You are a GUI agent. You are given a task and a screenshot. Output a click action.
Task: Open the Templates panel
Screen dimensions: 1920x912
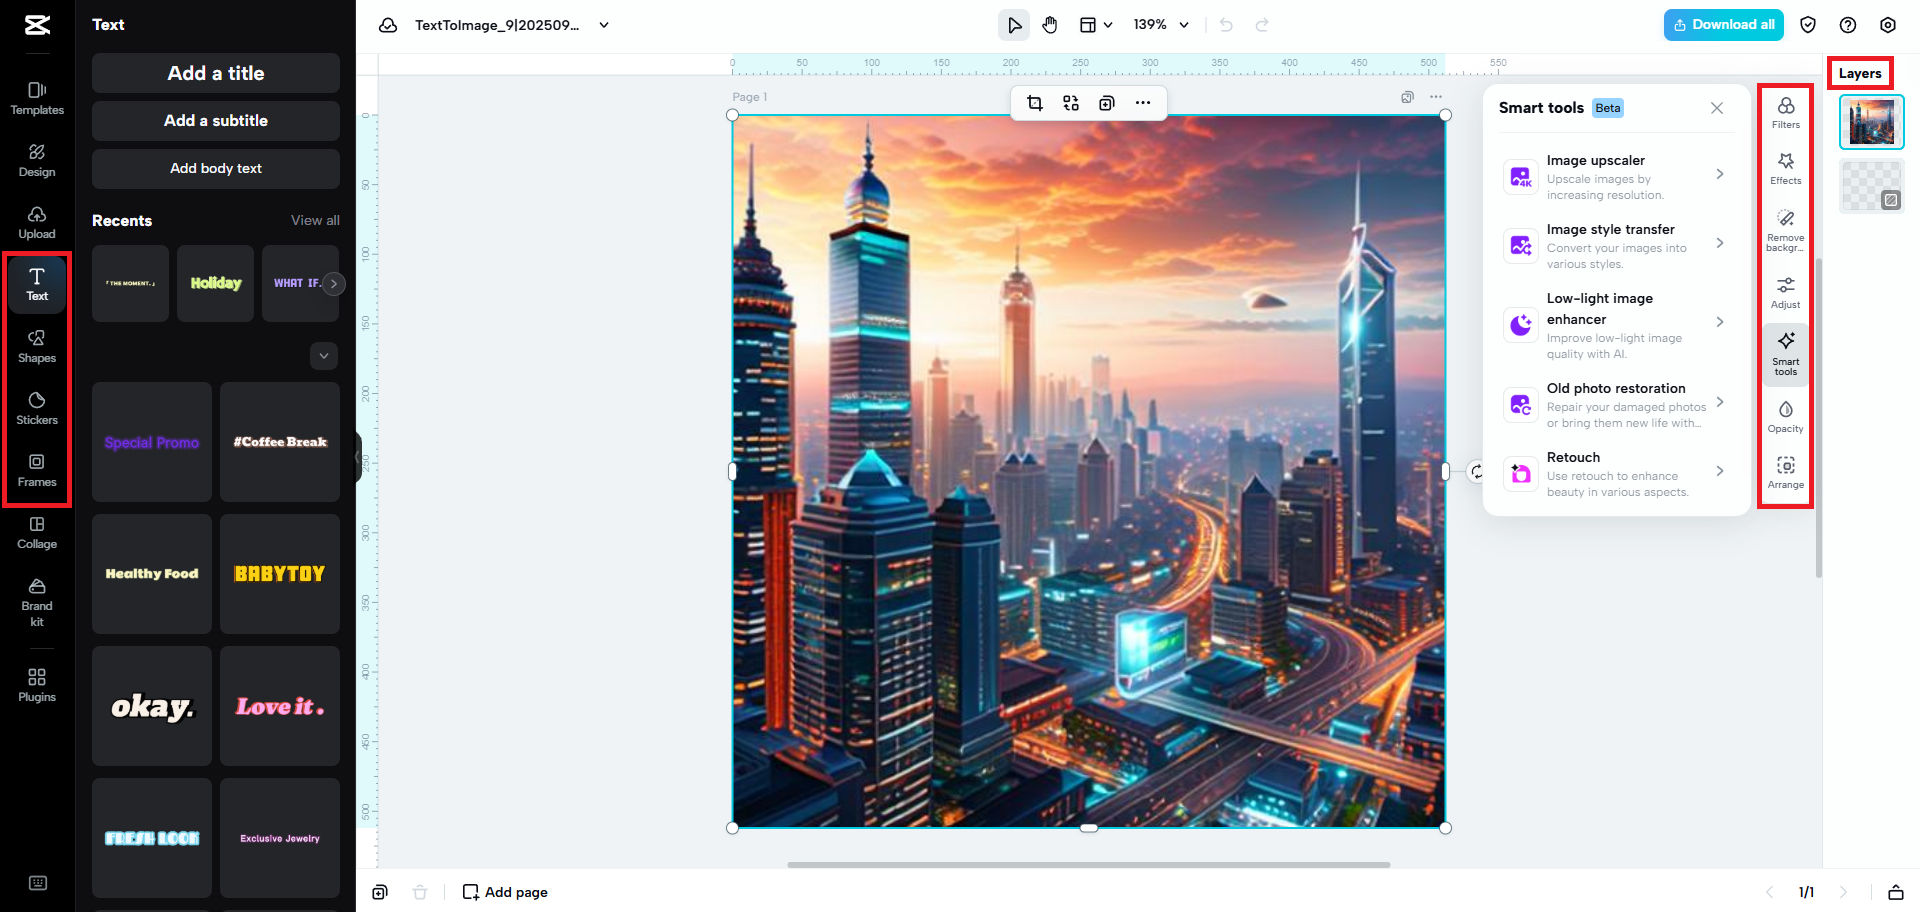(37, 97)
